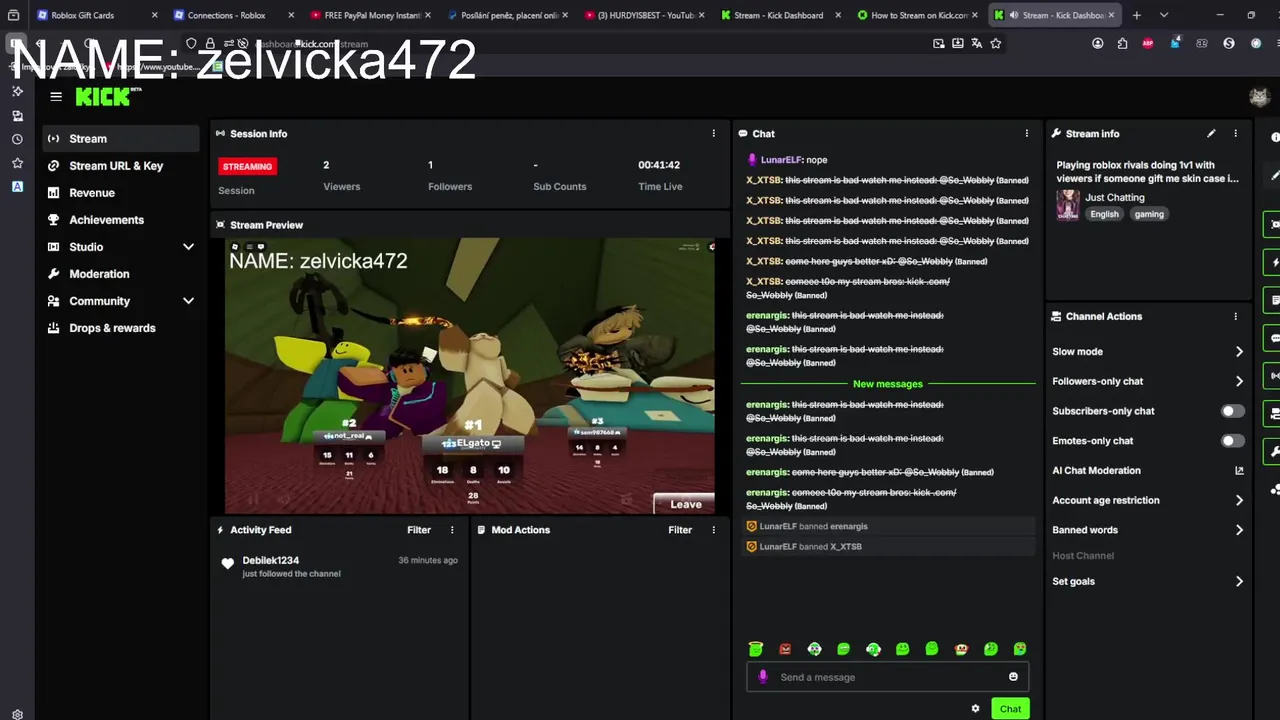Open browser tab list dropdown arrow
Viewport: 1280px width, 720px height.
pos(1164,15)
